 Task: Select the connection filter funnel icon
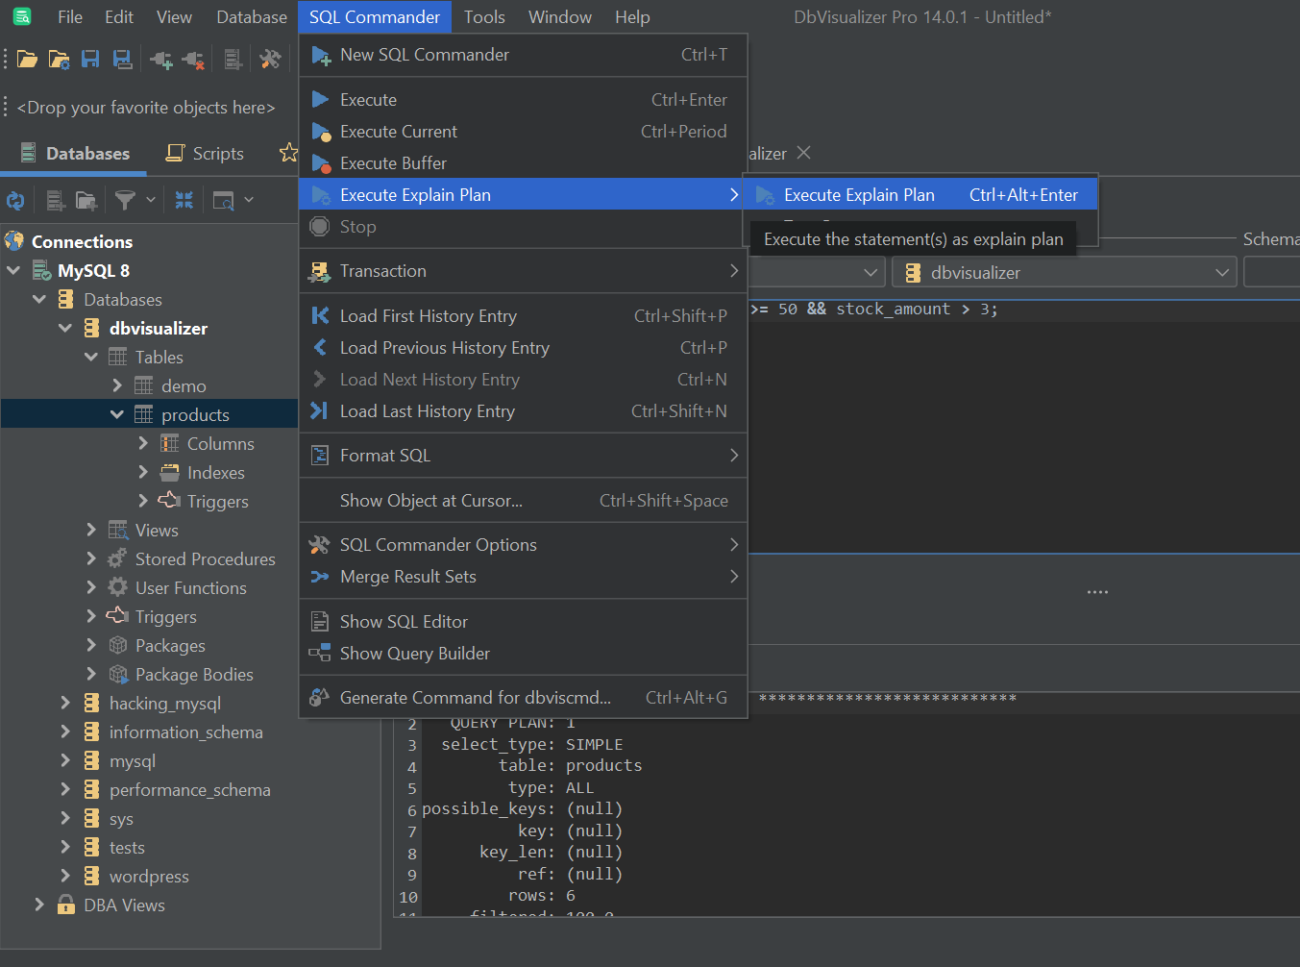(125, 199)
